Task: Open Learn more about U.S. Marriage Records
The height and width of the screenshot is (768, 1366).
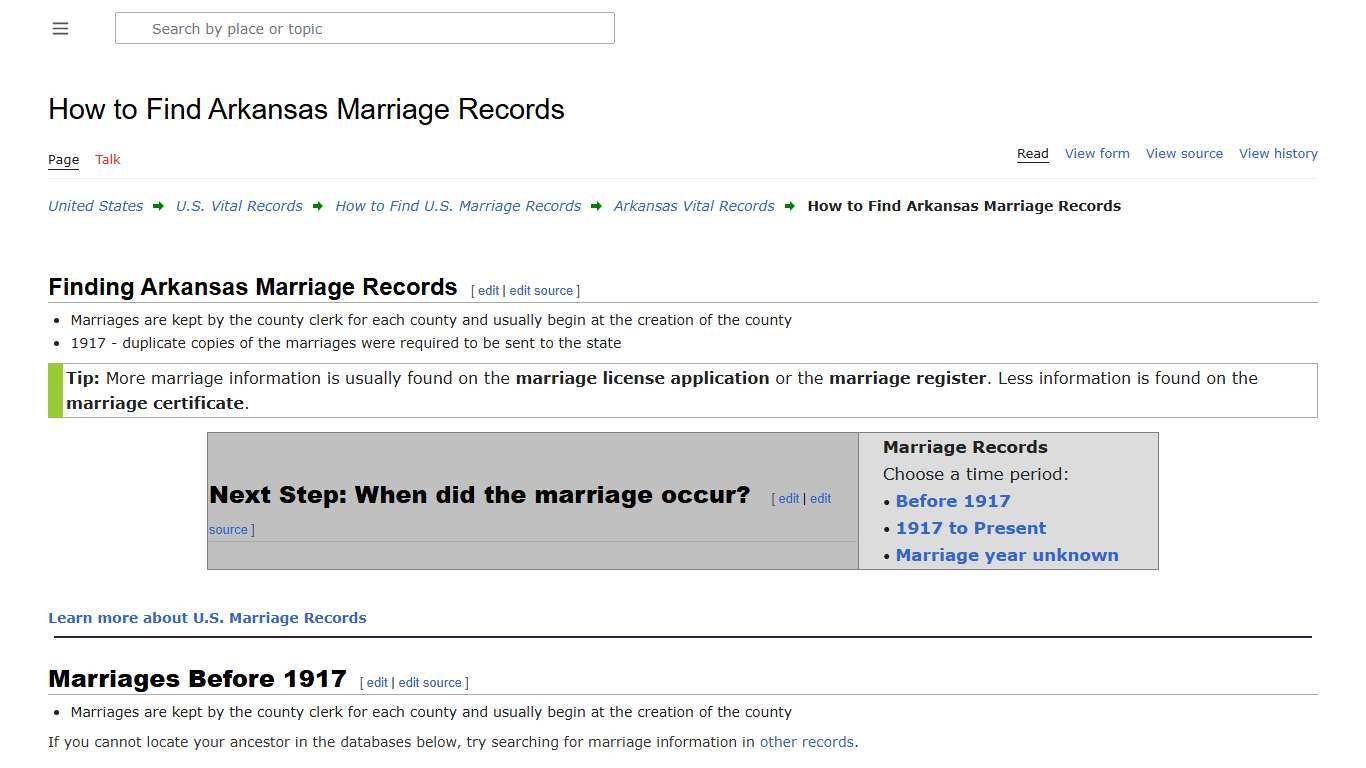Action: point(207,617)
